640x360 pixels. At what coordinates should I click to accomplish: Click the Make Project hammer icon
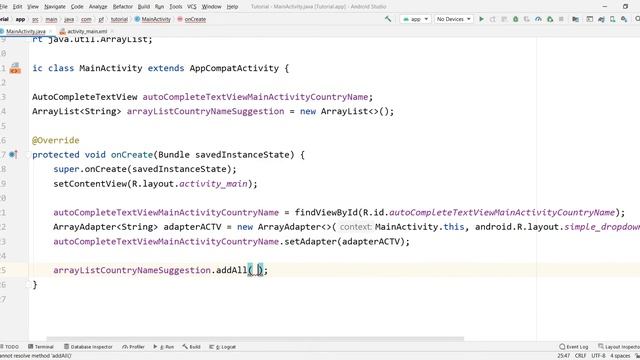(388, 19)
